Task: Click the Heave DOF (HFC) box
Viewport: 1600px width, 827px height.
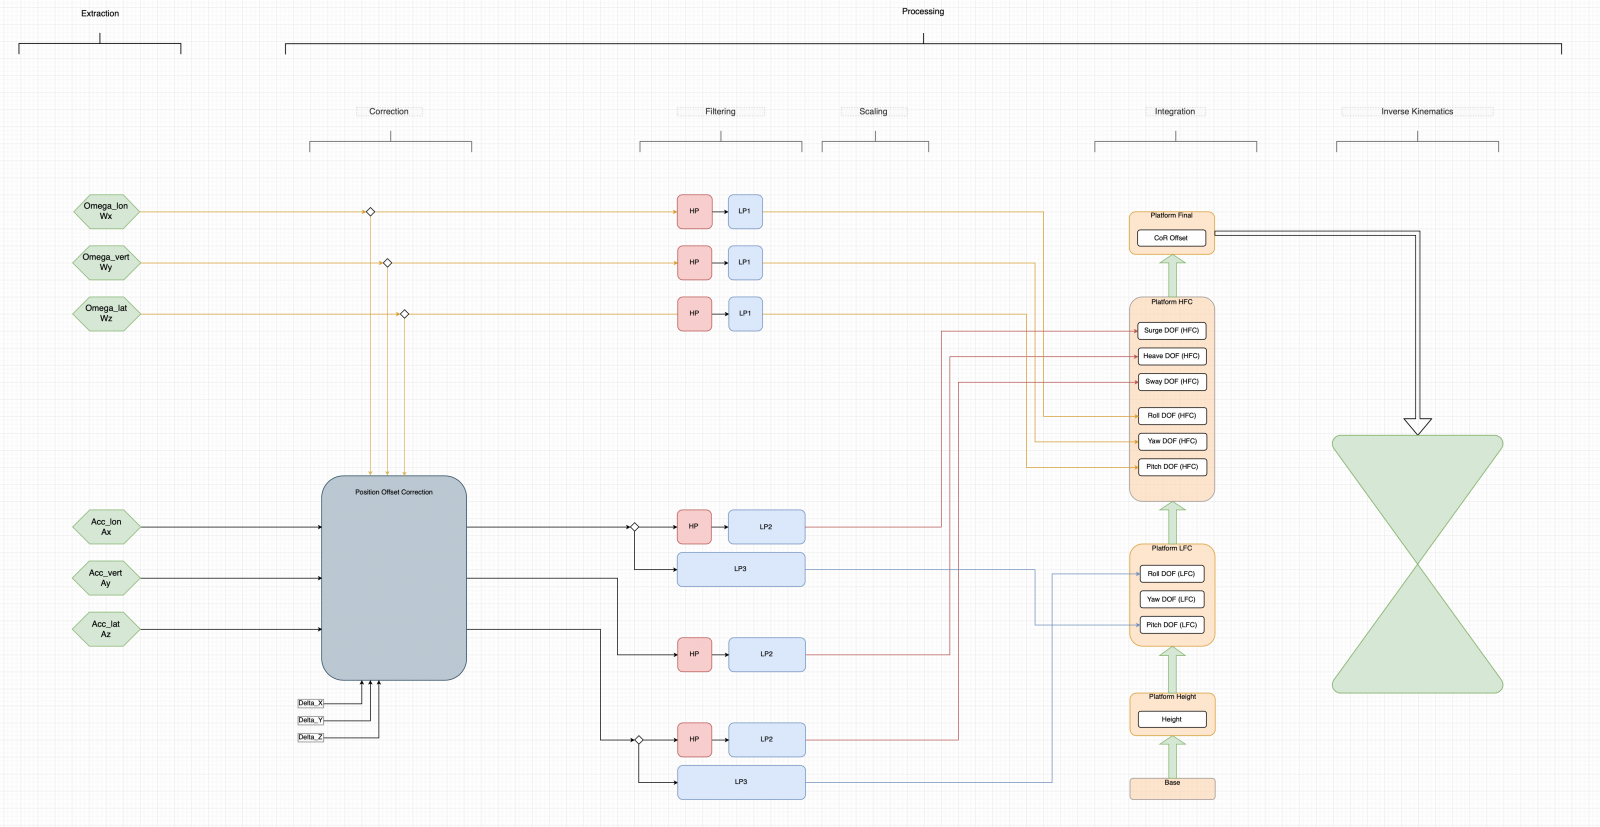Action: 1171,356
